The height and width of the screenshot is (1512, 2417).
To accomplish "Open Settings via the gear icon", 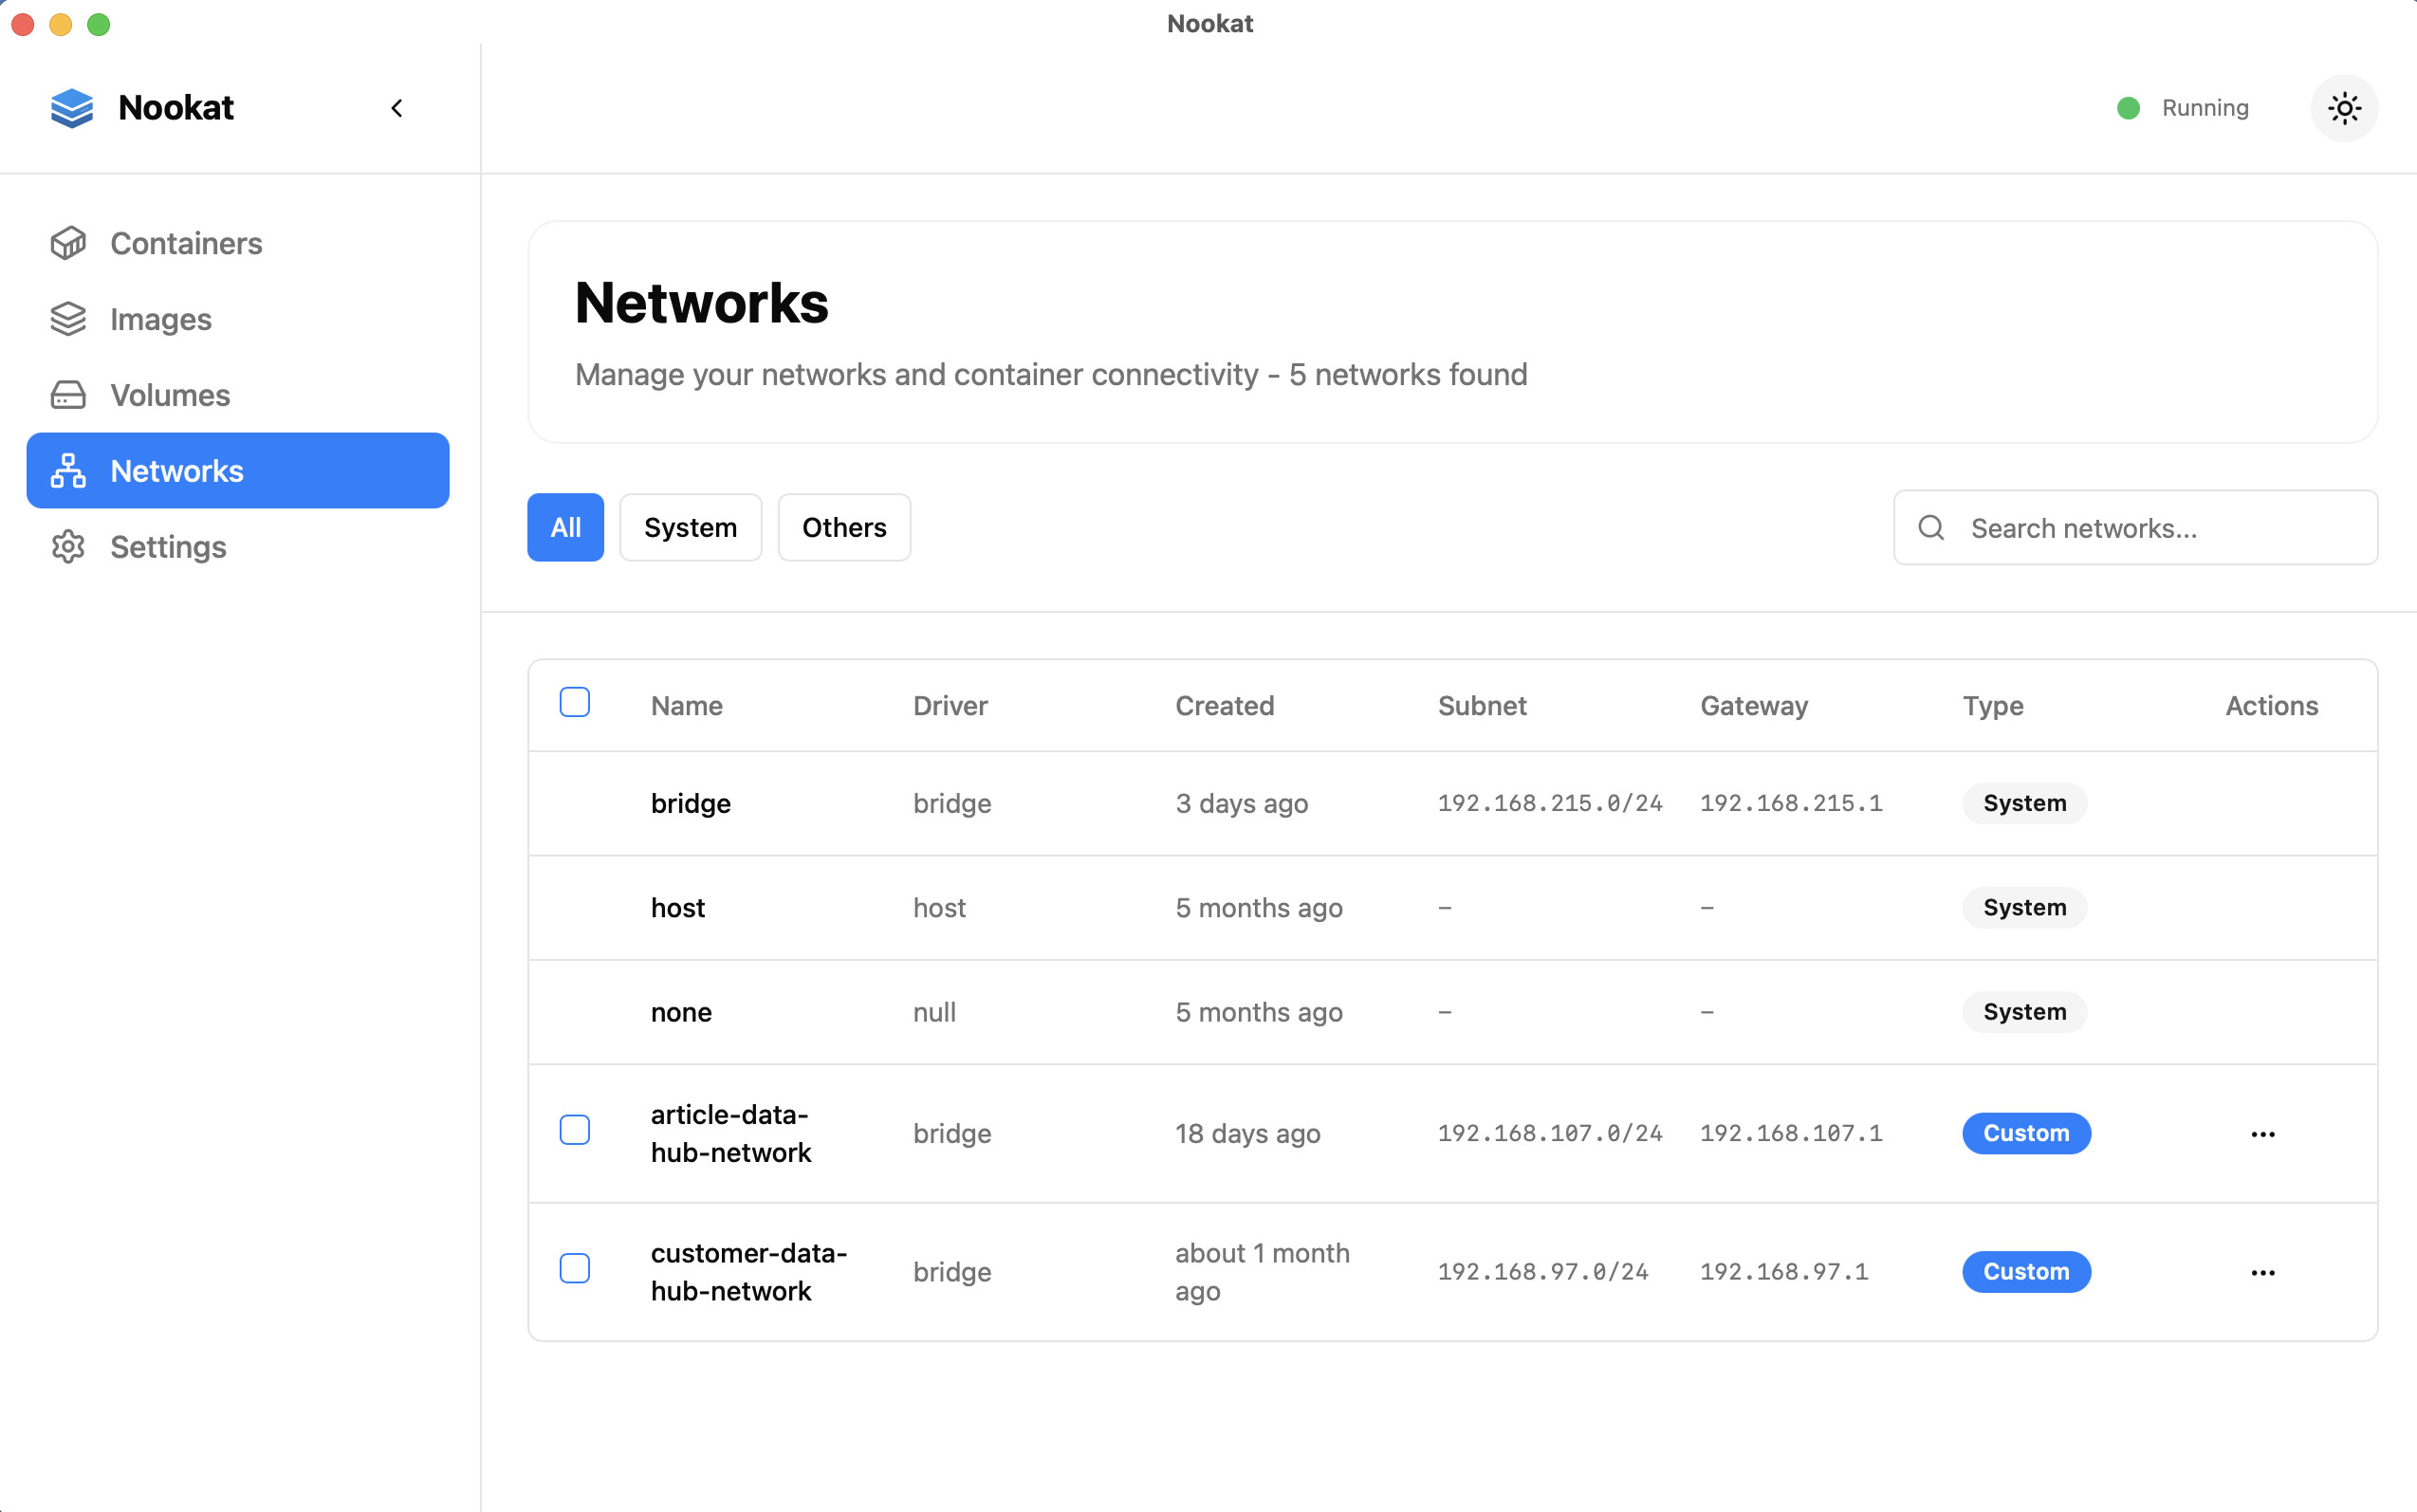I will click(68, 547).
